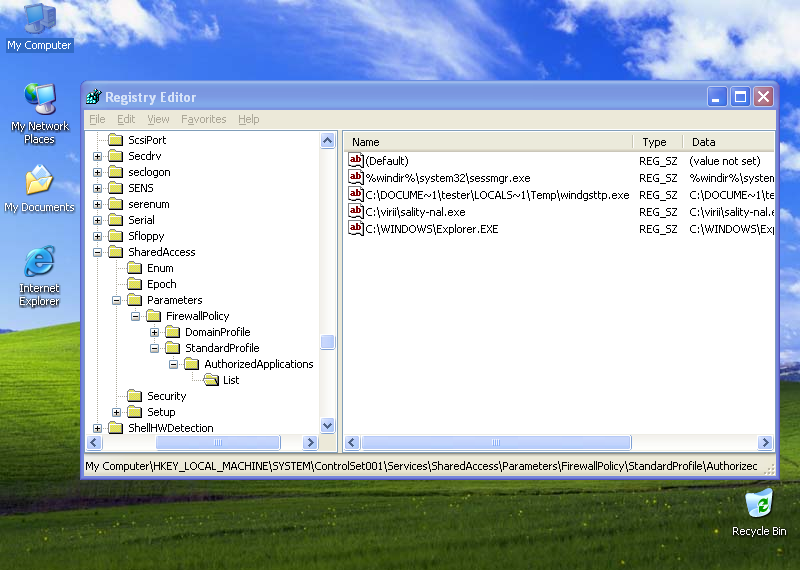800x570 pixels.
Task: Click the tree pane horizontal scrollbar thumb
Action: pos(218,442)
